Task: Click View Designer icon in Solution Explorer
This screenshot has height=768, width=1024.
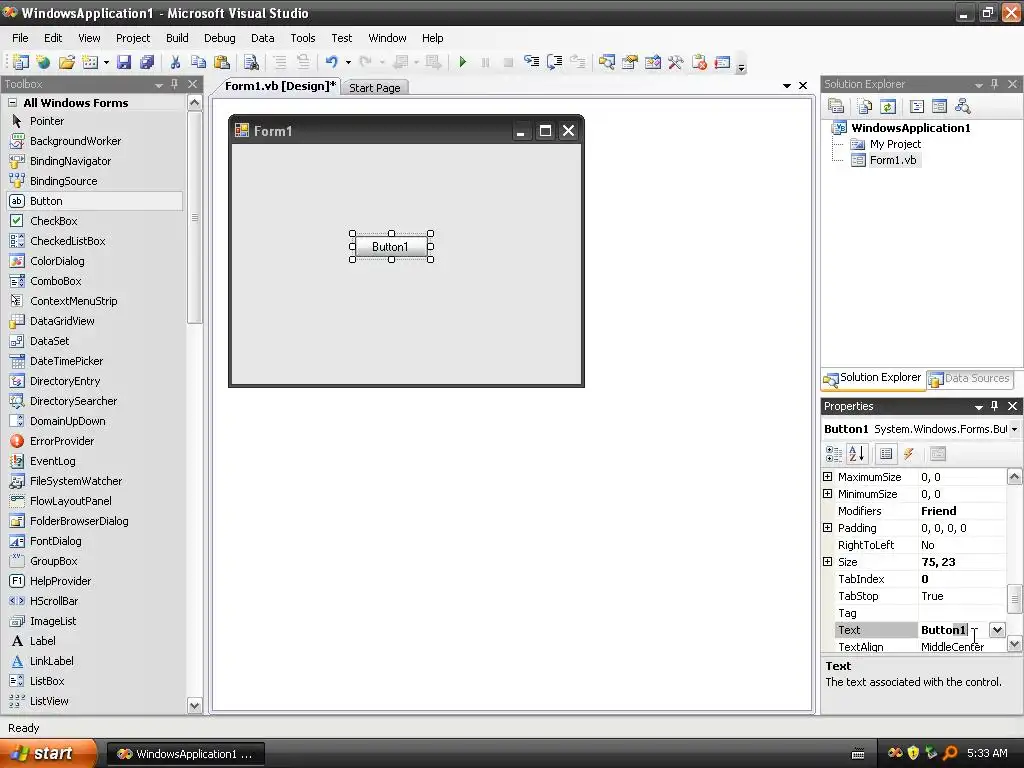Action: pos(939,106)
